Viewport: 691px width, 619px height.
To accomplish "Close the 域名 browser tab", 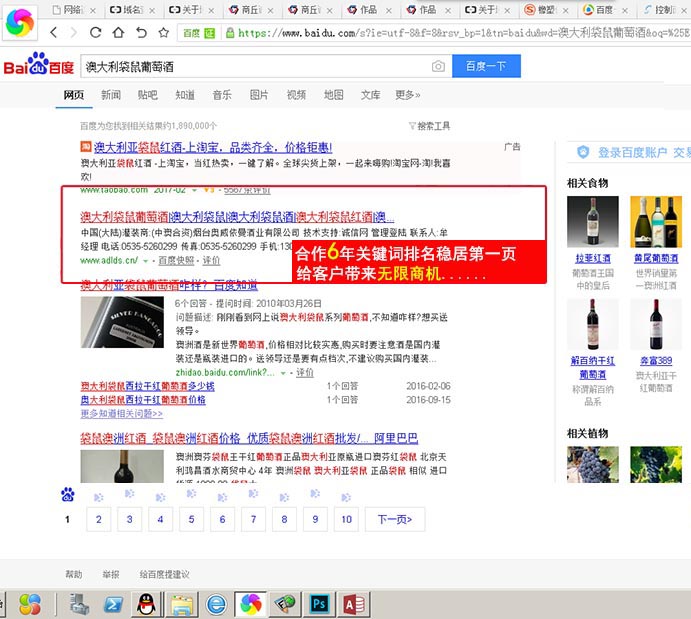I will click(152, 10).
